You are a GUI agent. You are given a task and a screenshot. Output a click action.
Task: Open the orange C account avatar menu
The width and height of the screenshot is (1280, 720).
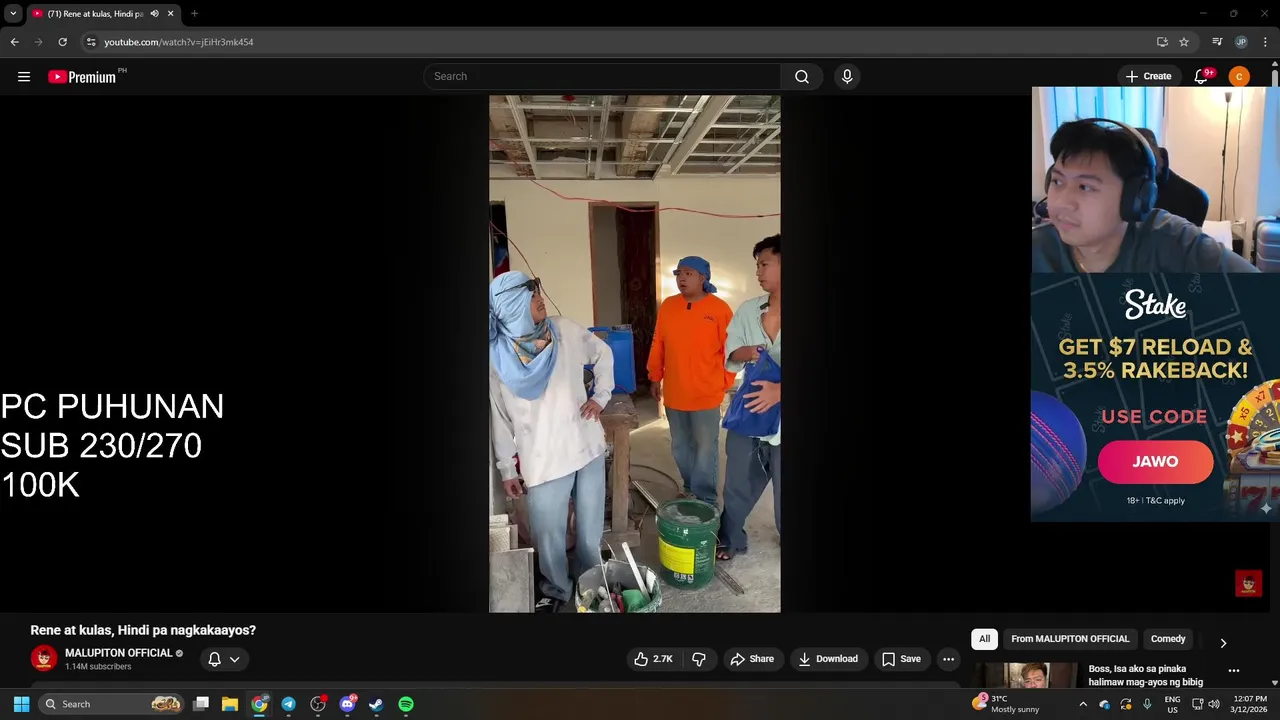tap(1239, 77)
